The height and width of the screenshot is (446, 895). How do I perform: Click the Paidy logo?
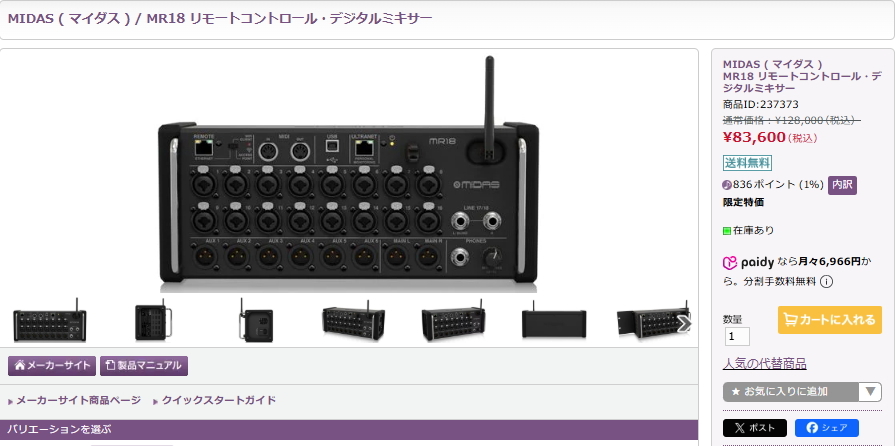[748, 263]
